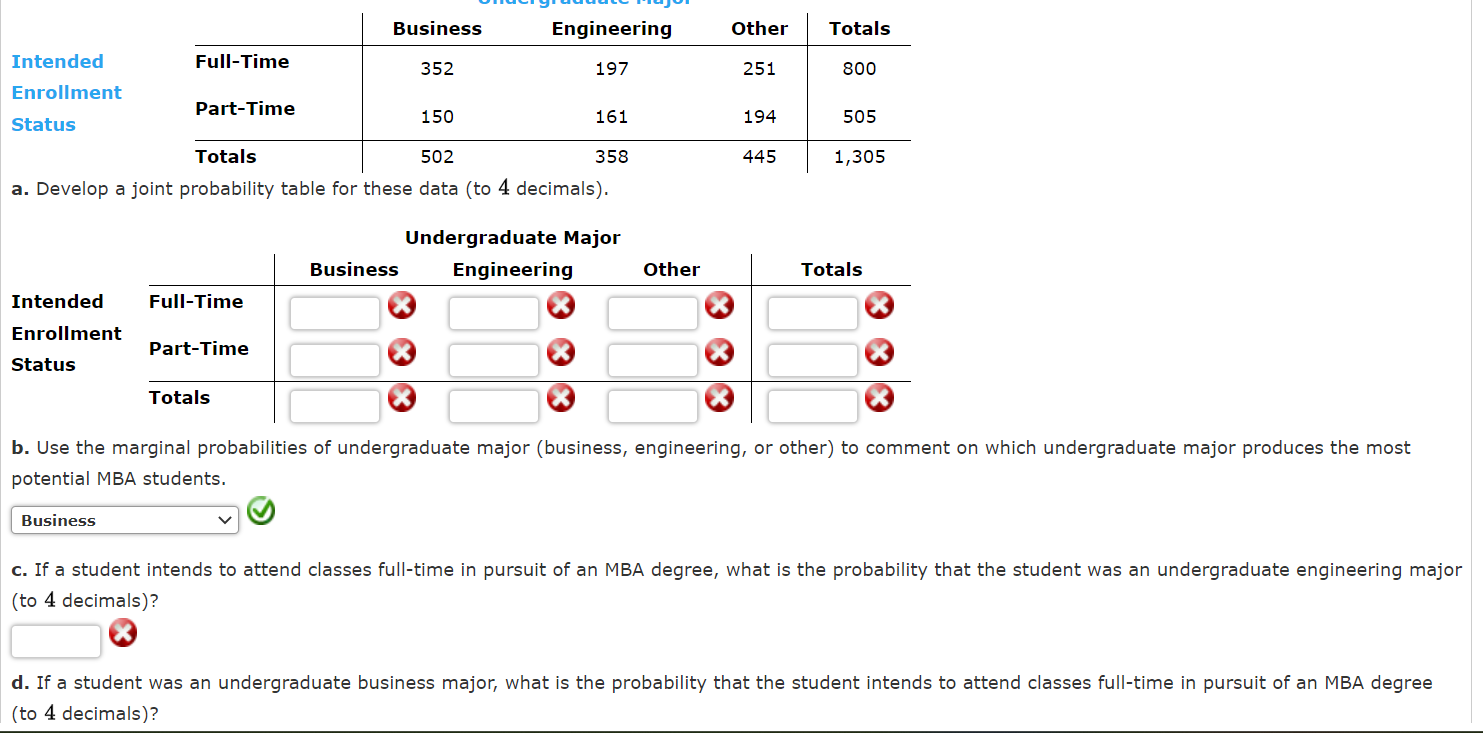Select the Totals row grand total input field
This screenshot has width=1483, height=733.
(812, 405)
